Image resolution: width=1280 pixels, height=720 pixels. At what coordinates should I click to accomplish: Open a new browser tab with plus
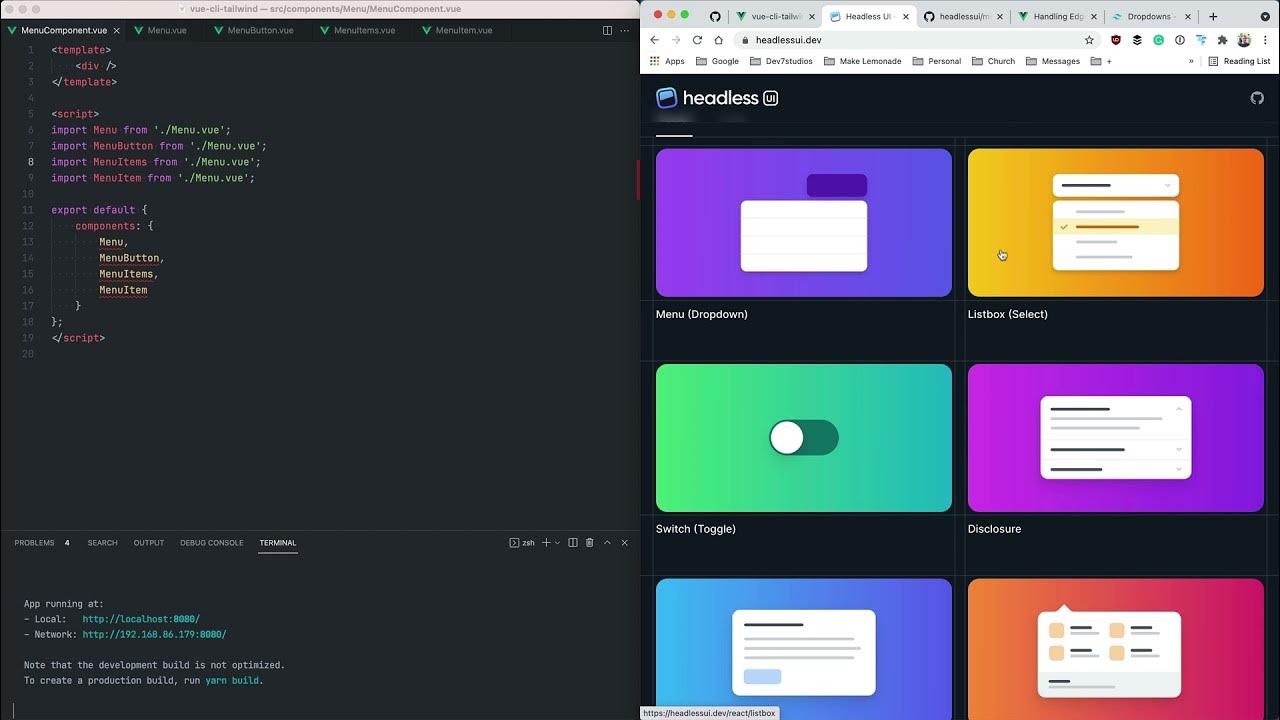(1213, 16)
